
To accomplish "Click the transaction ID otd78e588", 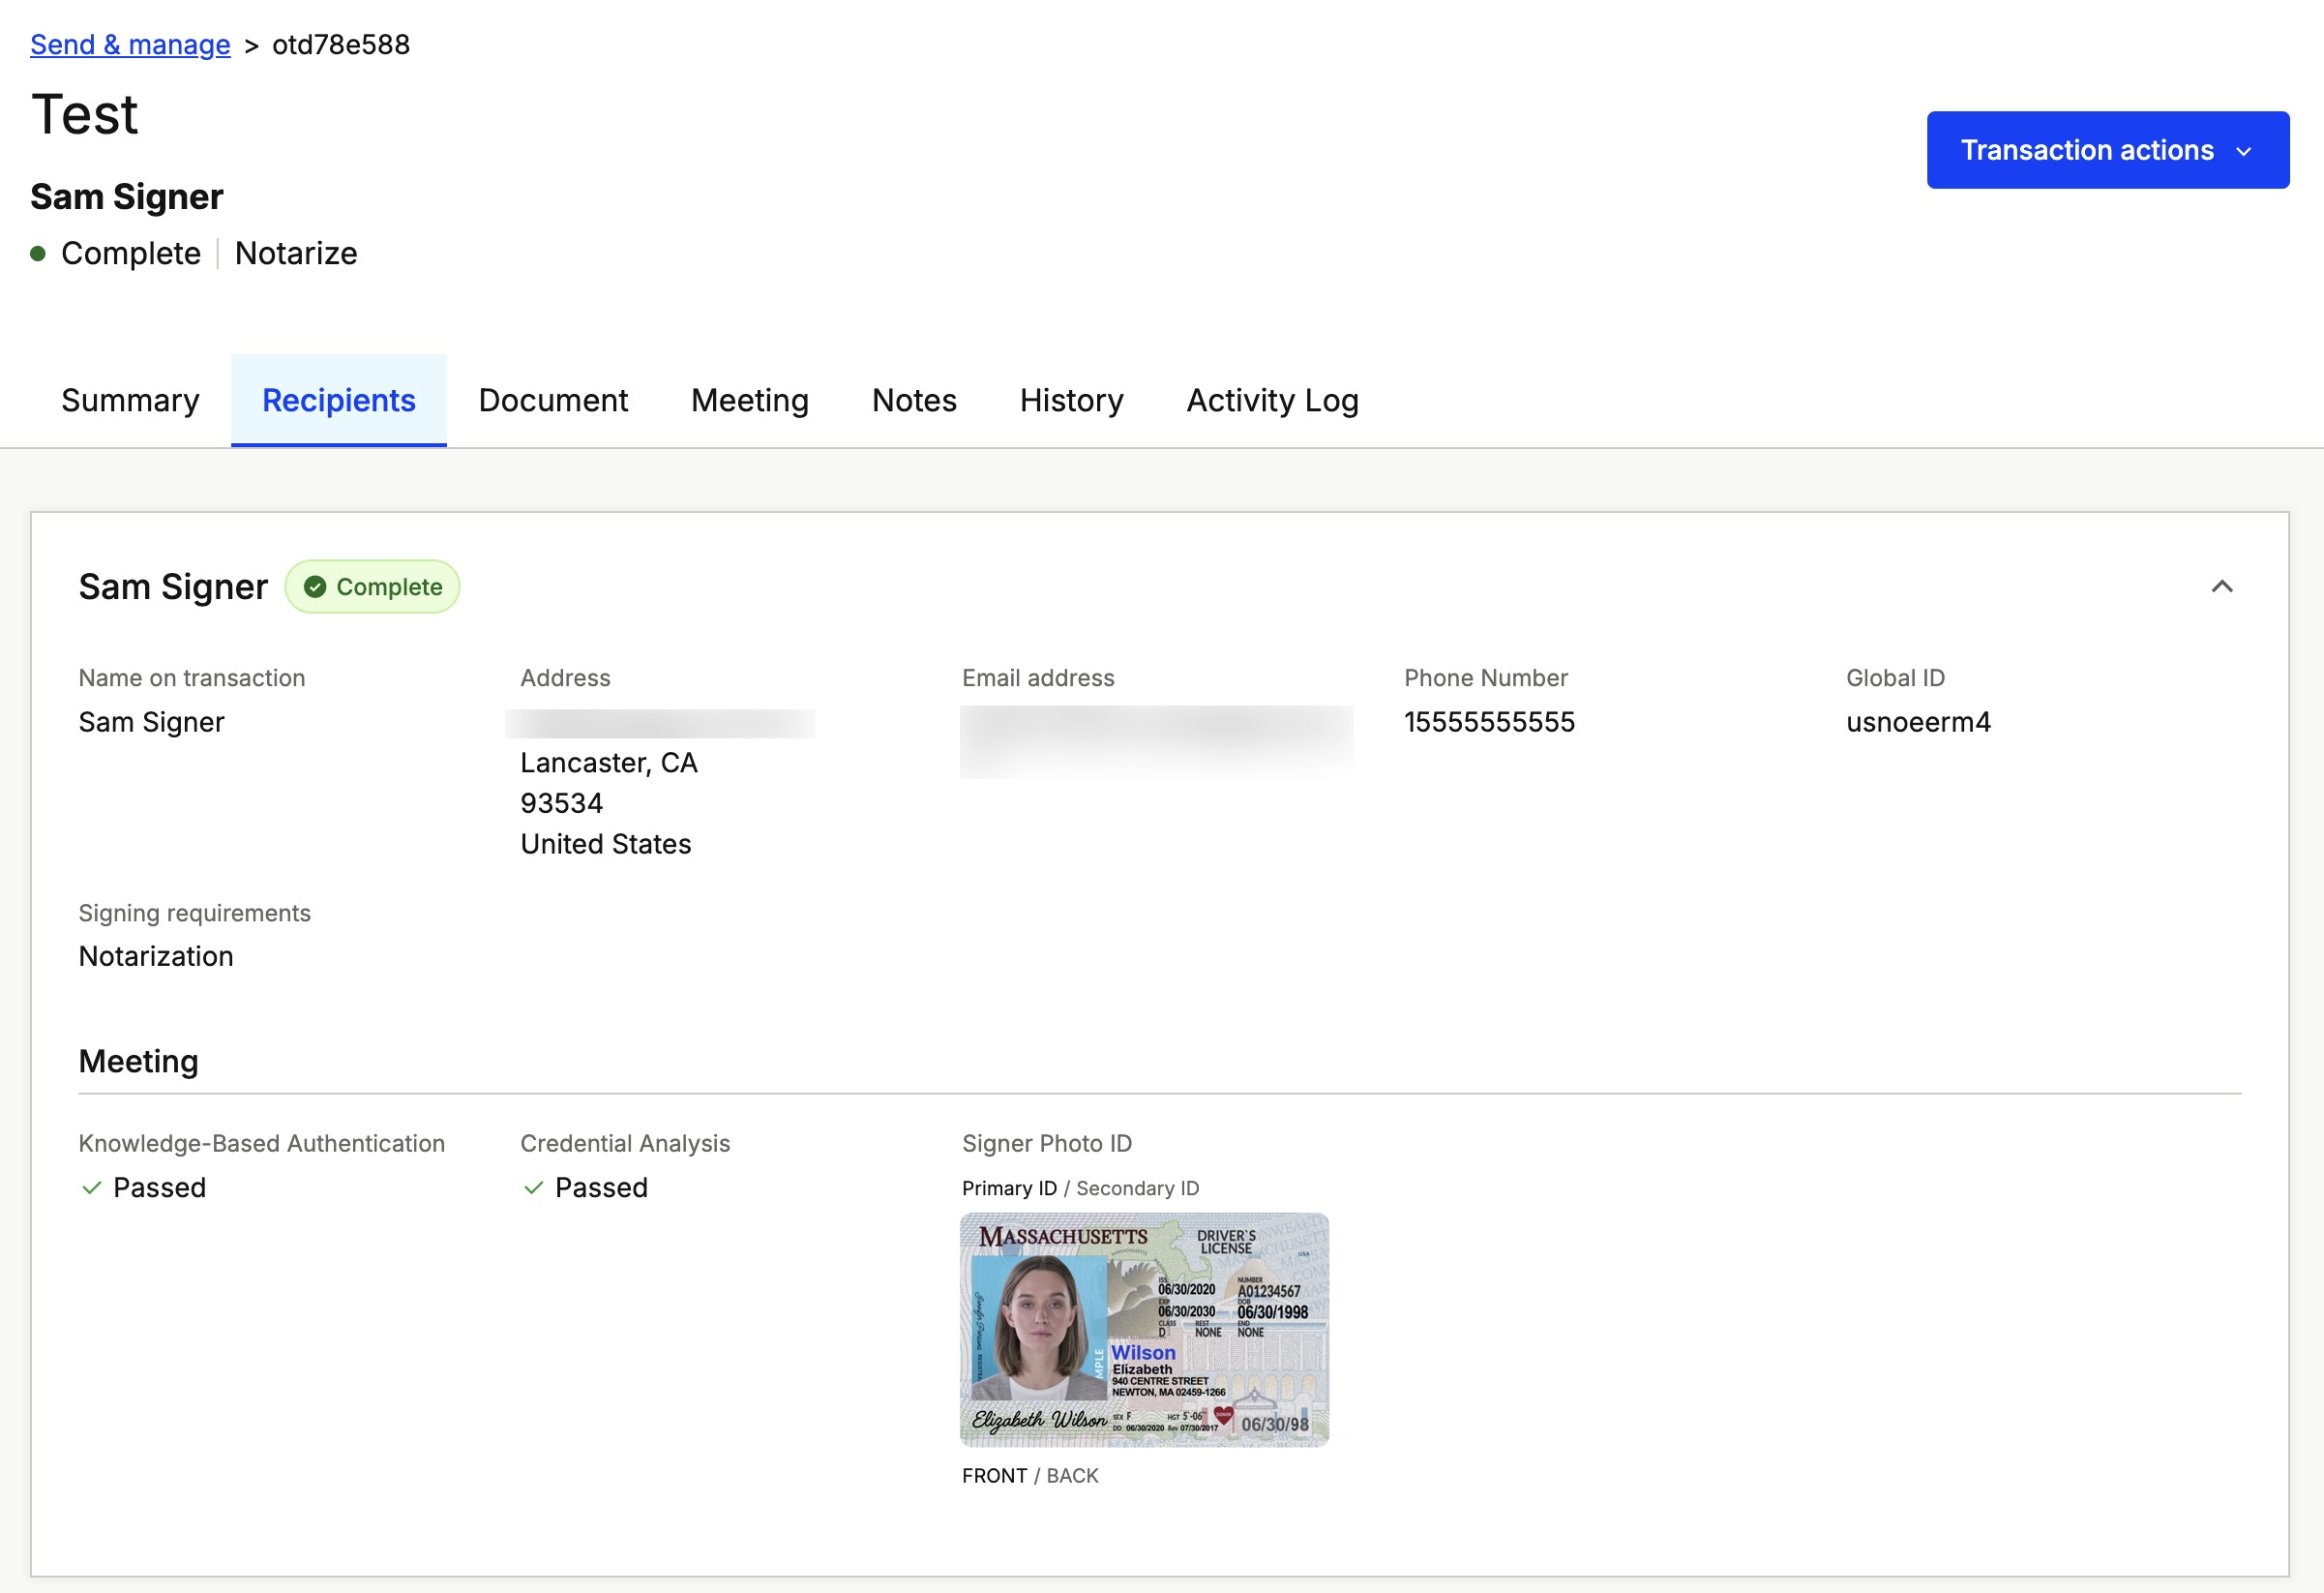I will [x=341, y=45].
